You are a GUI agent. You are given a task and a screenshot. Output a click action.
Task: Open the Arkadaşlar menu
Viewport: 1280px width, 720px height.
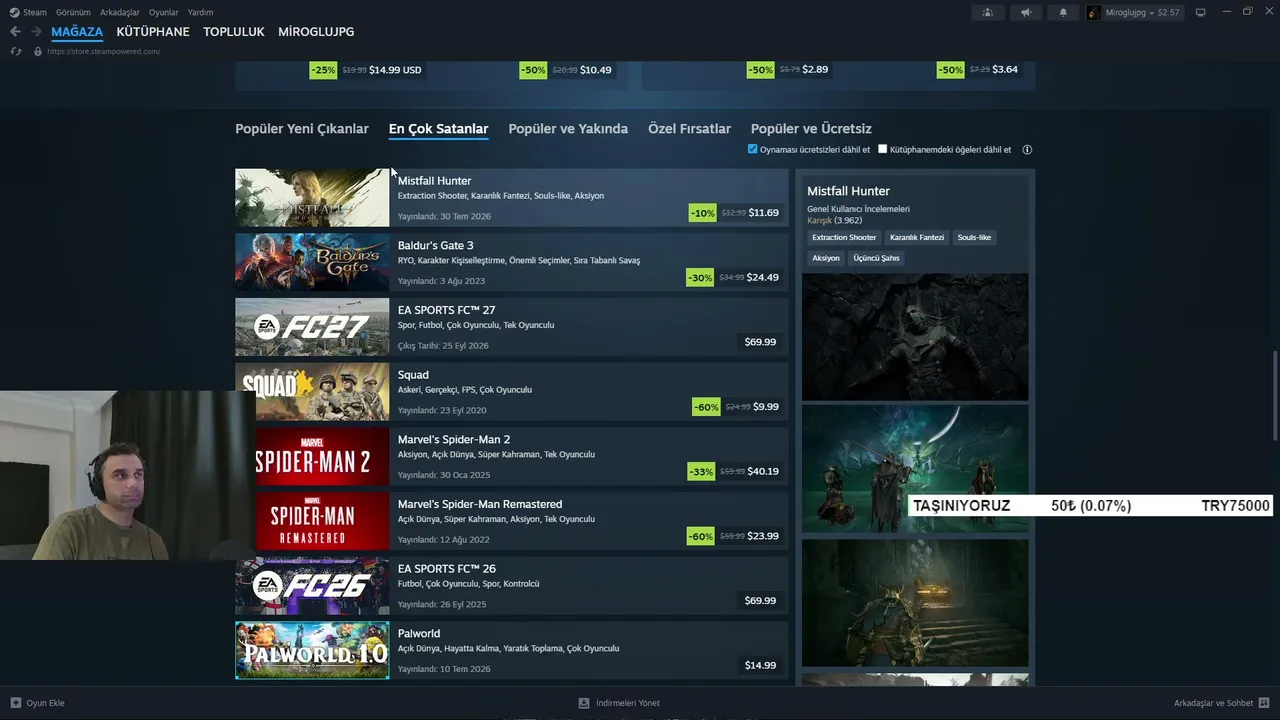(x=120, y=12)
